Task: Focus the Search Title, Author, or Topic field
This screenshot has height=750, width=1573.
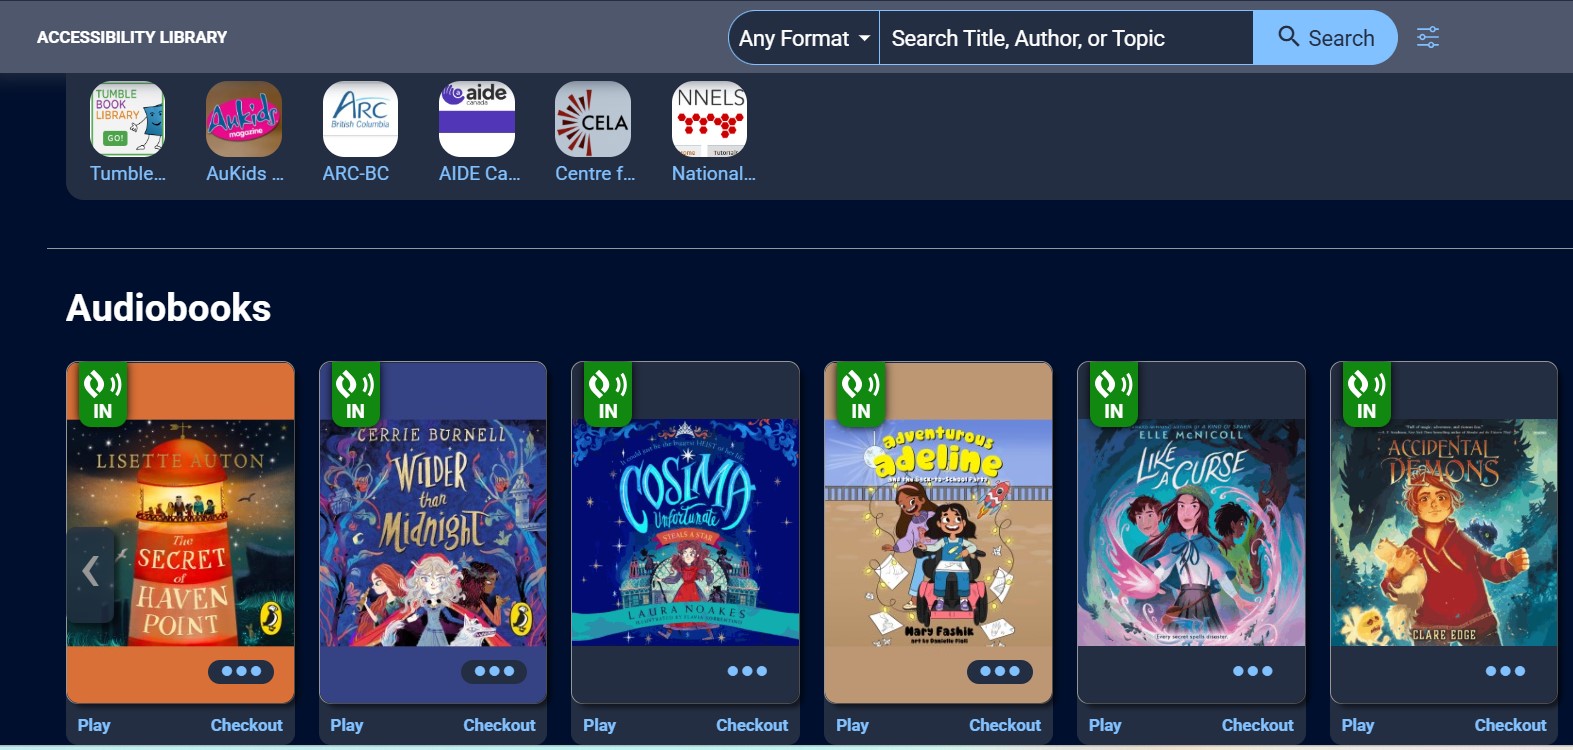Action: point(1066,38)
